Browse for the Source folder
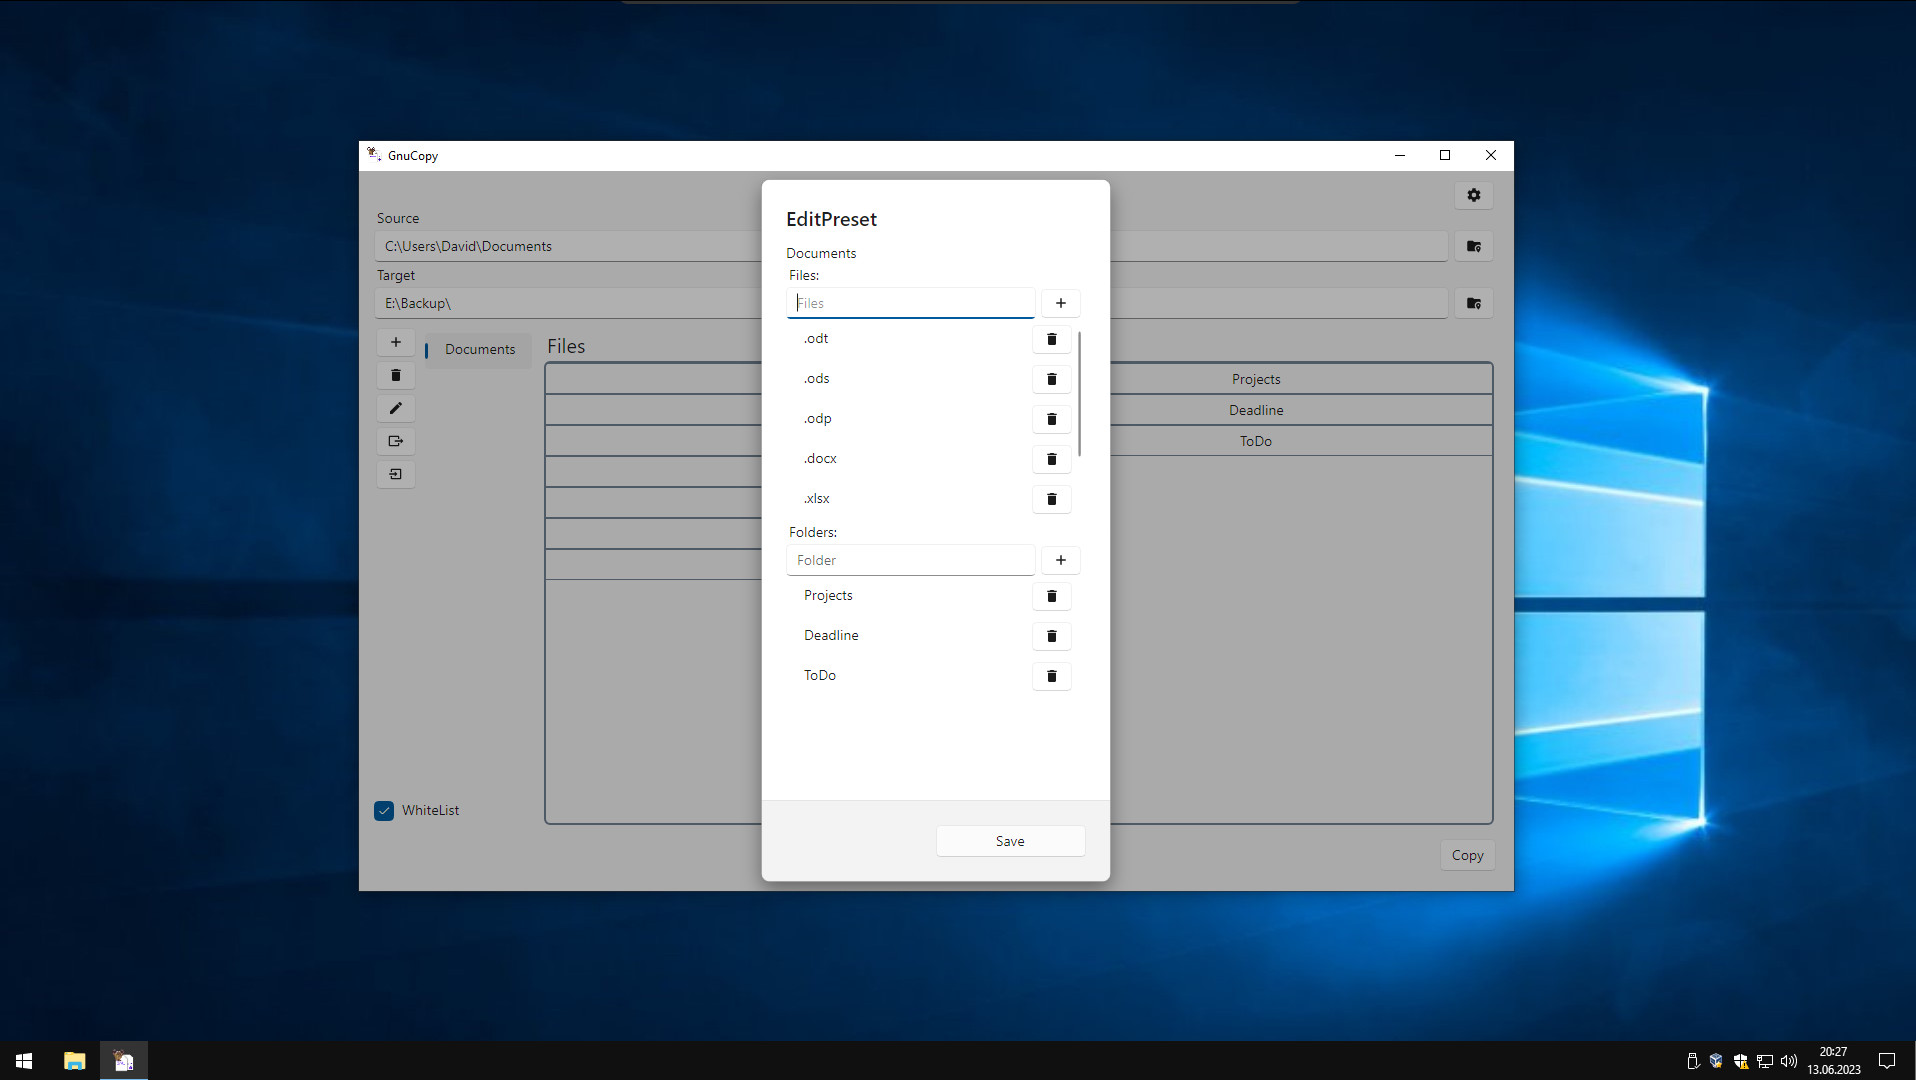Screen dimensions: 1916x1080 (1473, 246)
